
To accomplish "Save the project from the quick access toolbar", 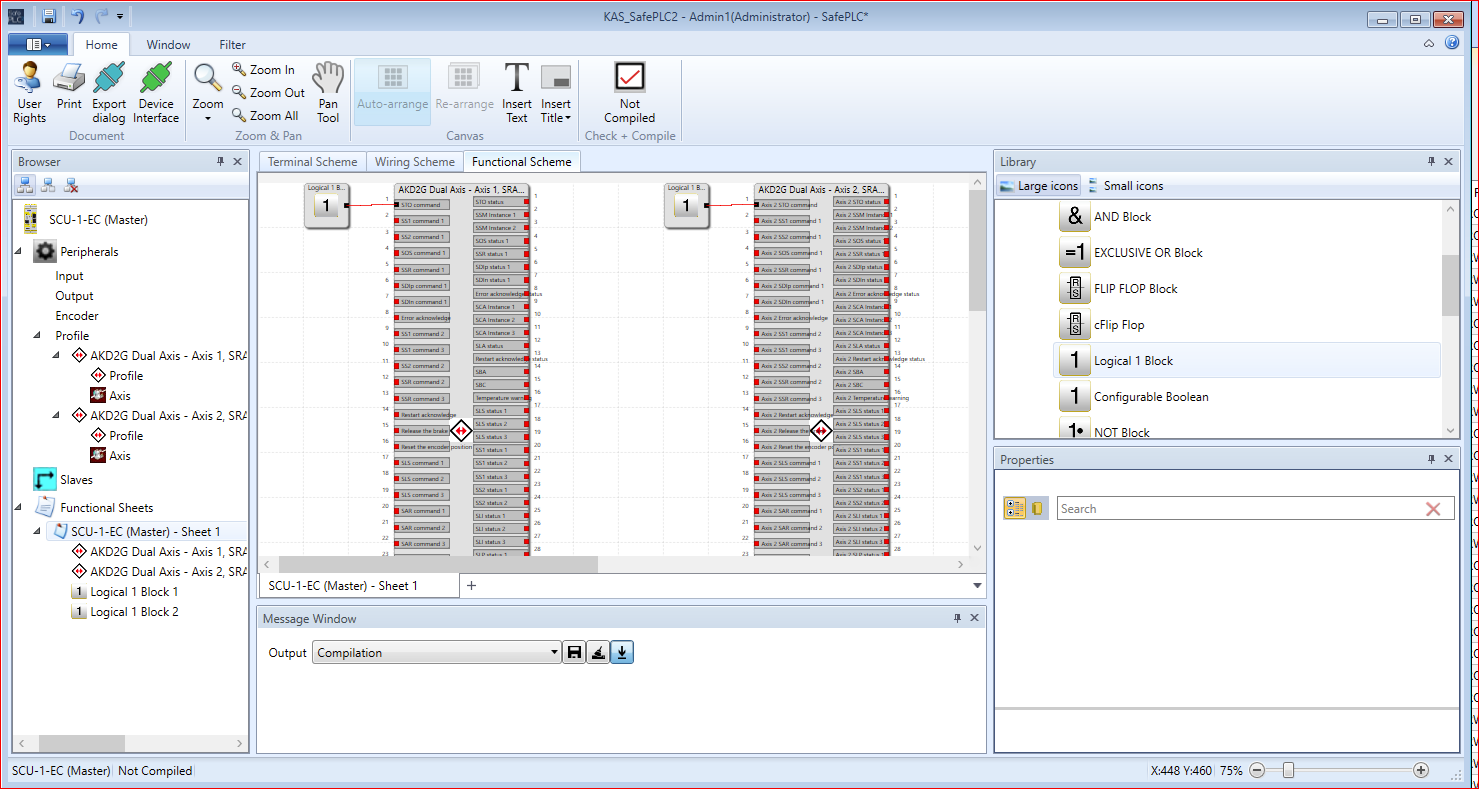I will (x=49, y=16).
